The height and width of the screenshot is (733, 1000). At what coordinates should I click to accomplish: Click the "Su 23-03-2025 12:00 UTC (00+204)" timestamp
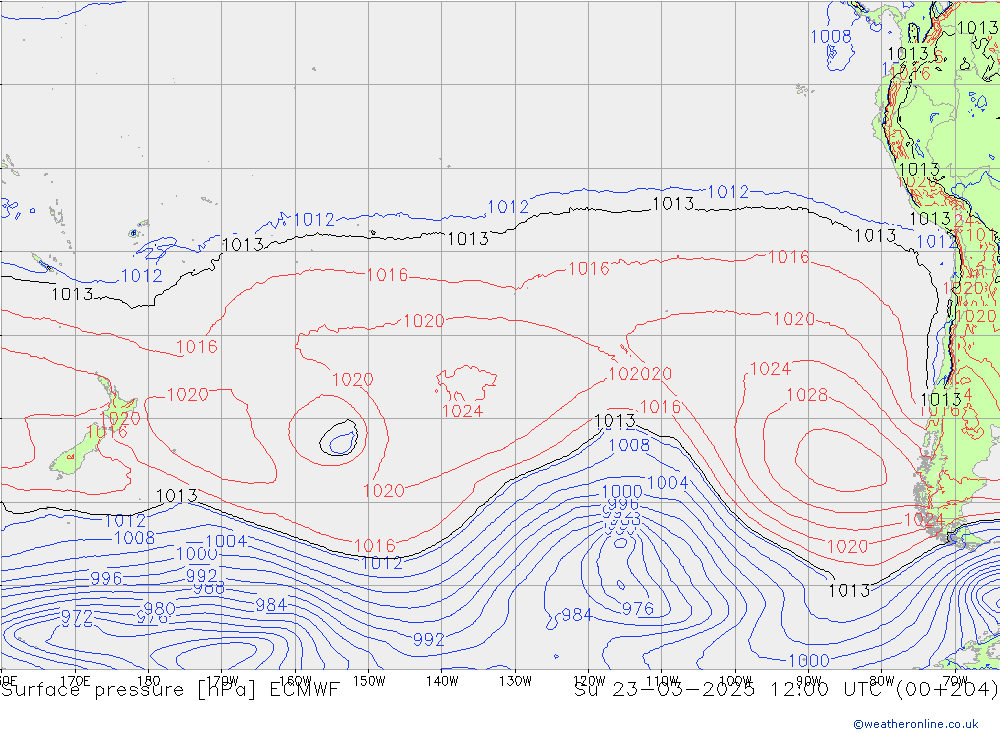click(786, 690)
